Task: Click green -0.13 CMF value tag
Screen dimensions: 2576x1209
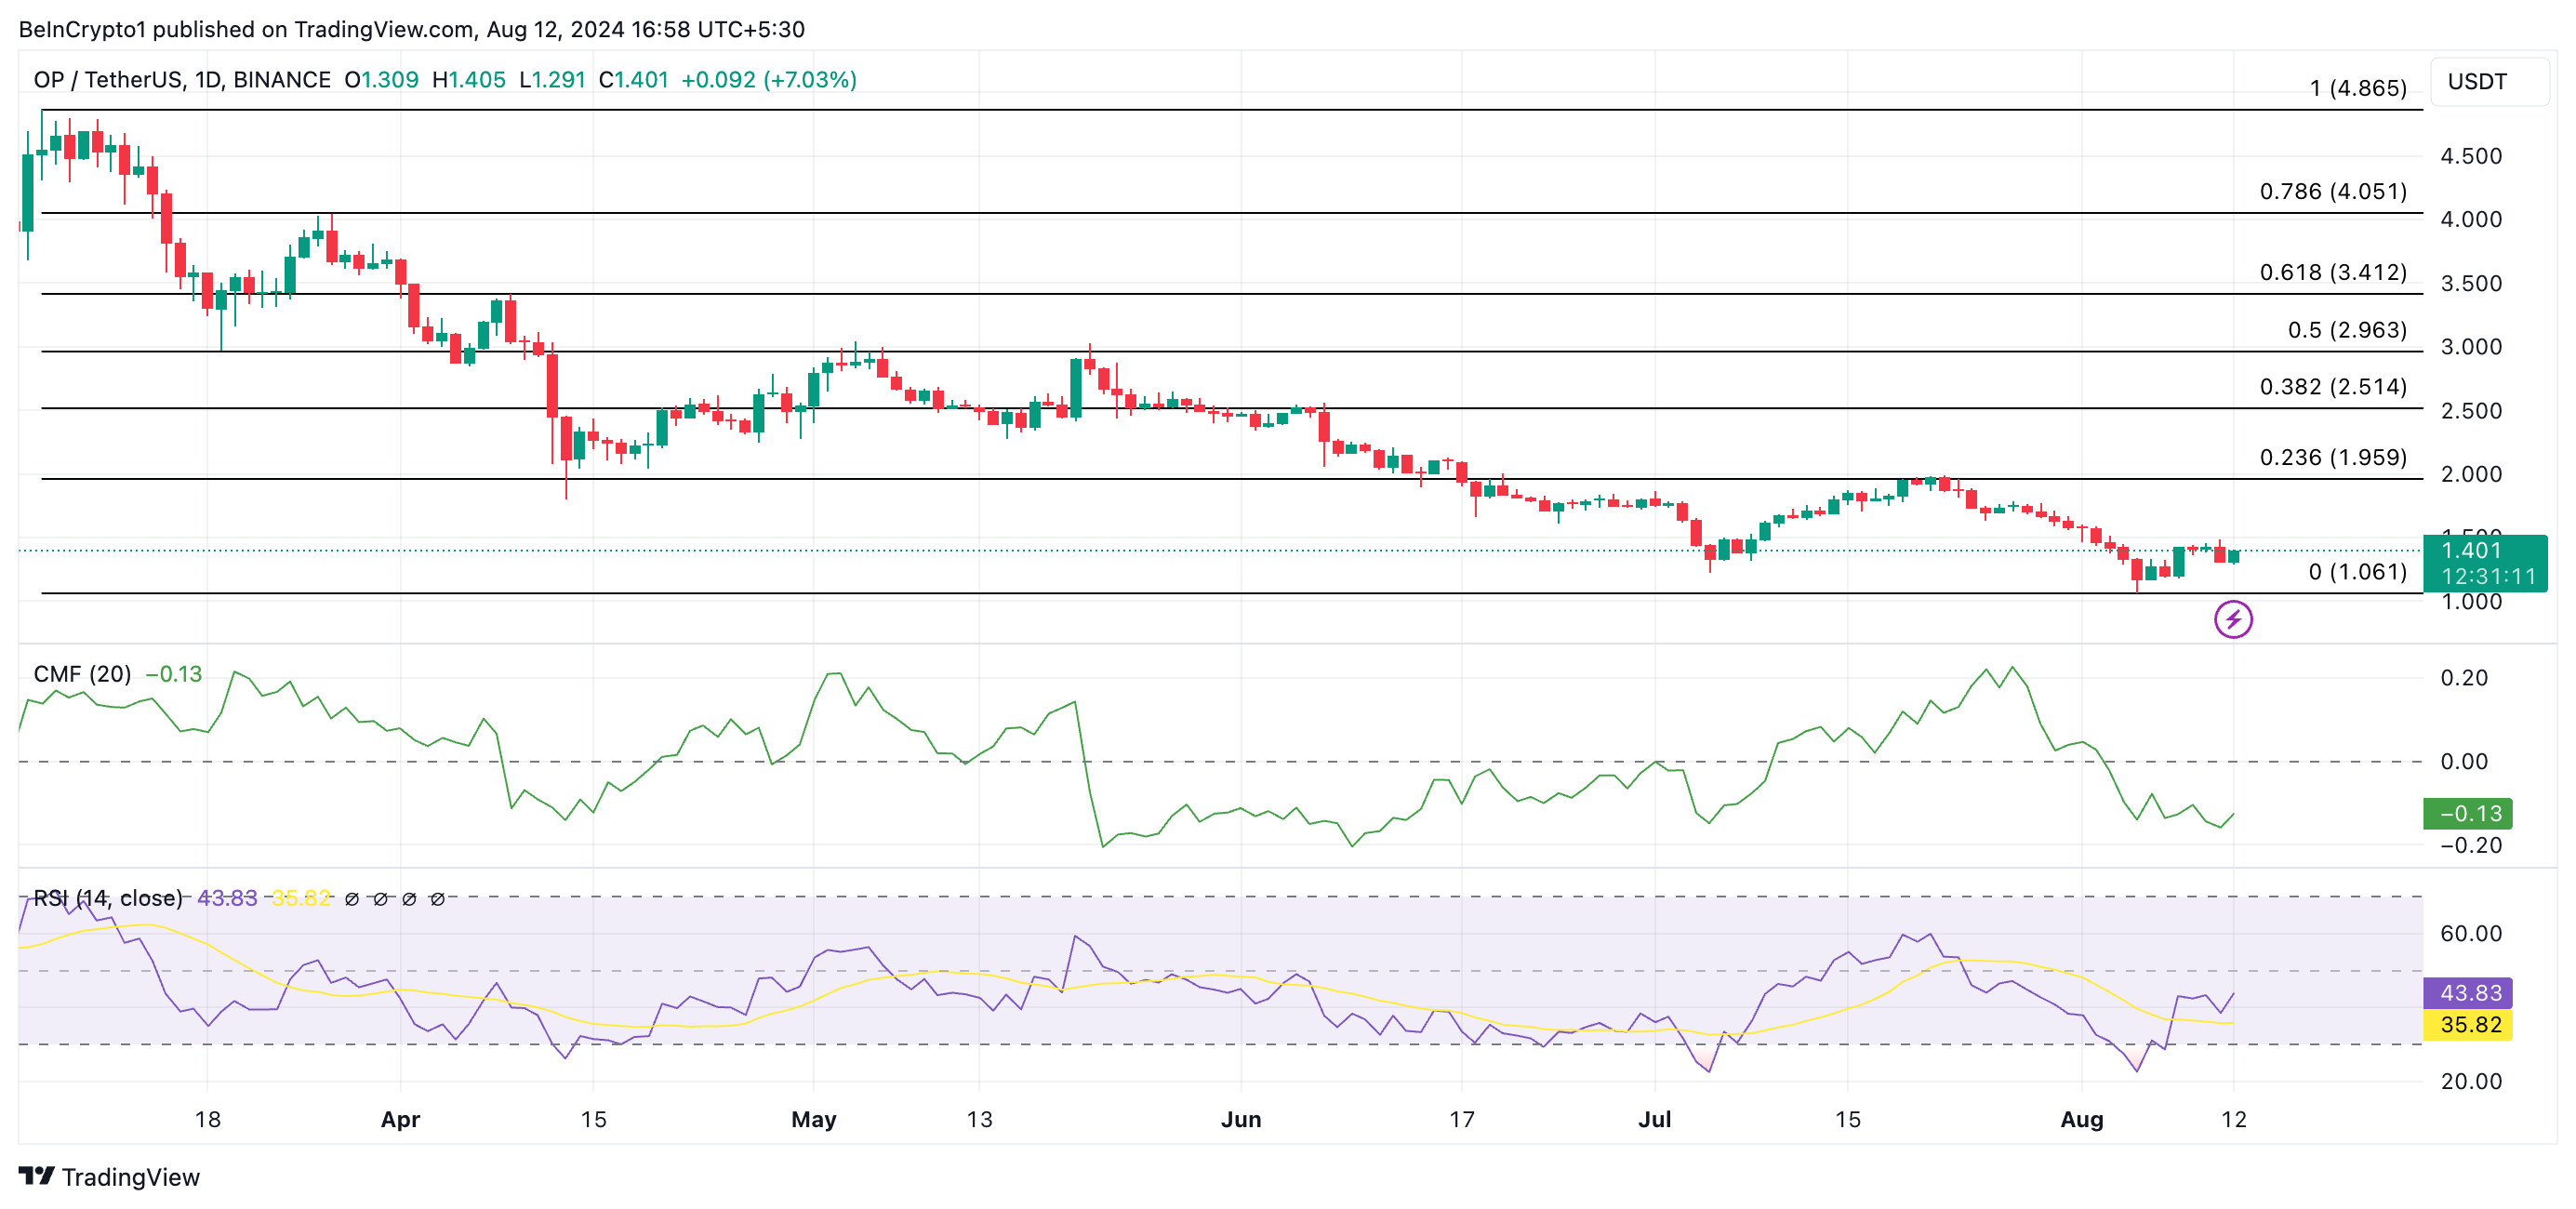Action: click(x=2466, y=813)
